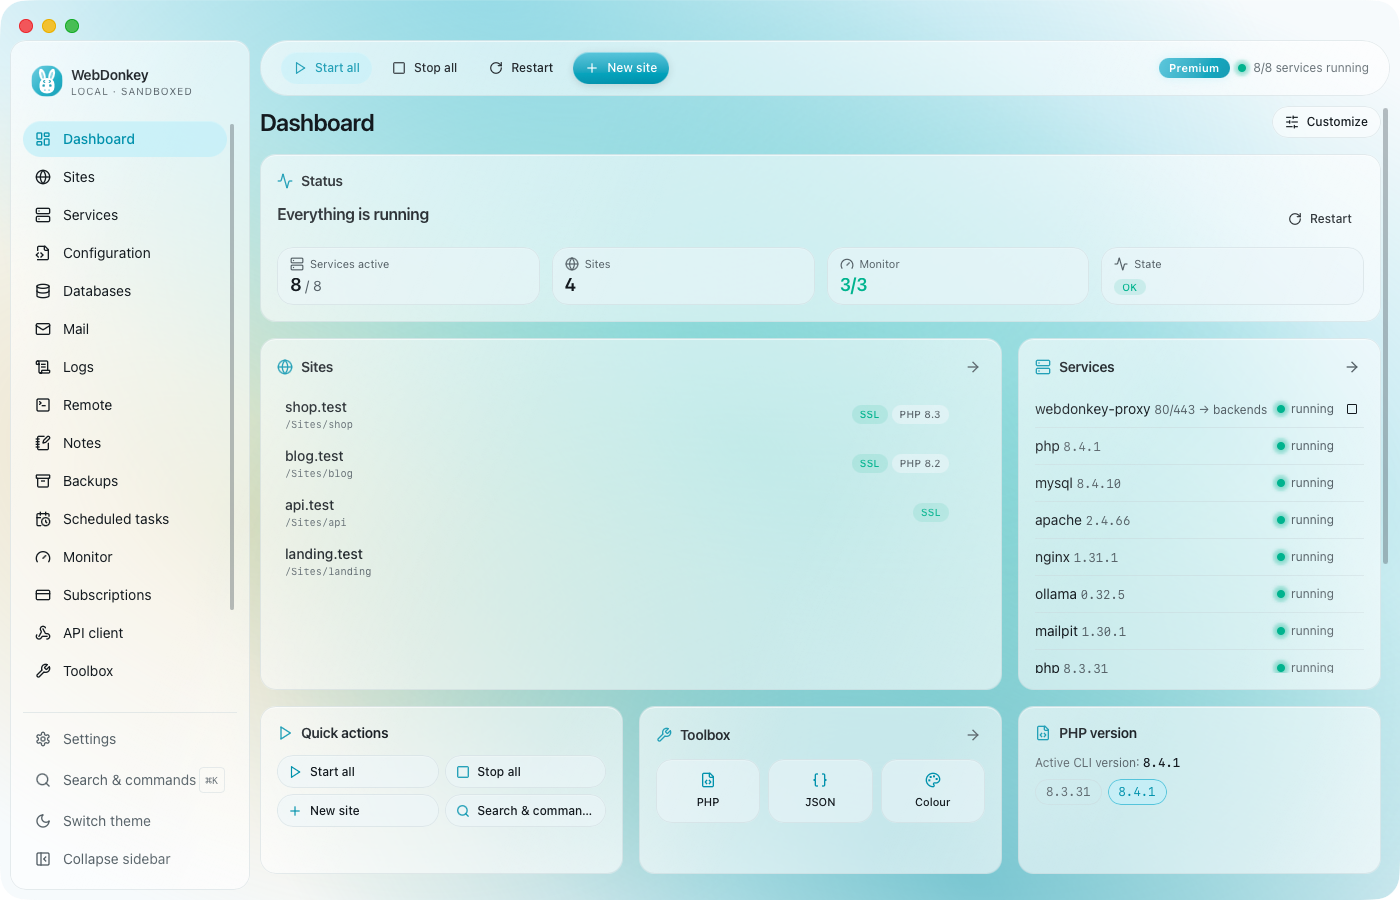Viewport: 1400px width, 900px height.
Task: Open Mail in the sidebar
Action: (125, 329)
